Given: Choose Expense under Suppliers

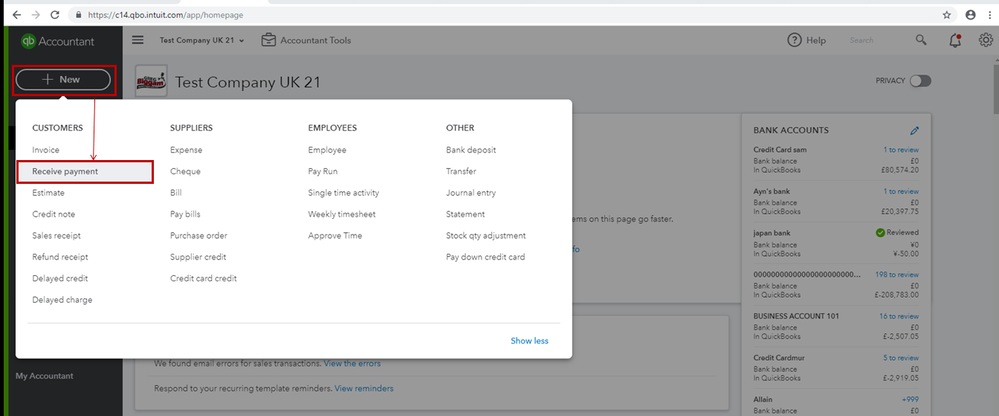Looking at the screenshot, I should tap(186, 150).
